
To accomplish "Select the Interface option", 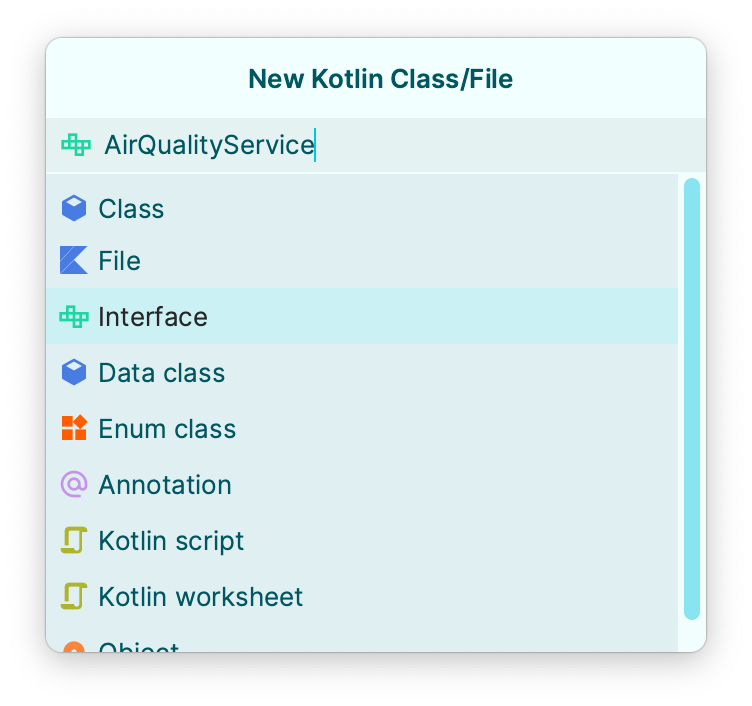I will pyautogui.click(x=153, y=317).
